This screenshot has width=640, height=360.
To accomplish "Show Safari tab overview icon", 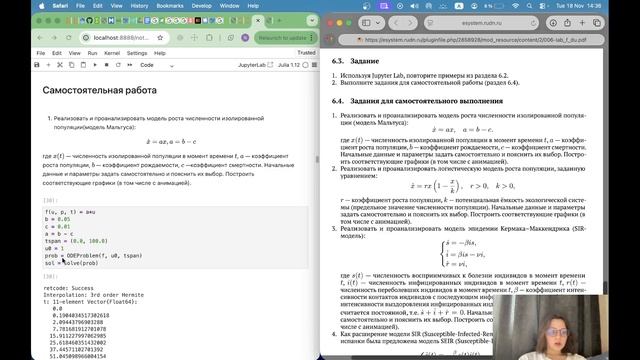I will 597,23.
